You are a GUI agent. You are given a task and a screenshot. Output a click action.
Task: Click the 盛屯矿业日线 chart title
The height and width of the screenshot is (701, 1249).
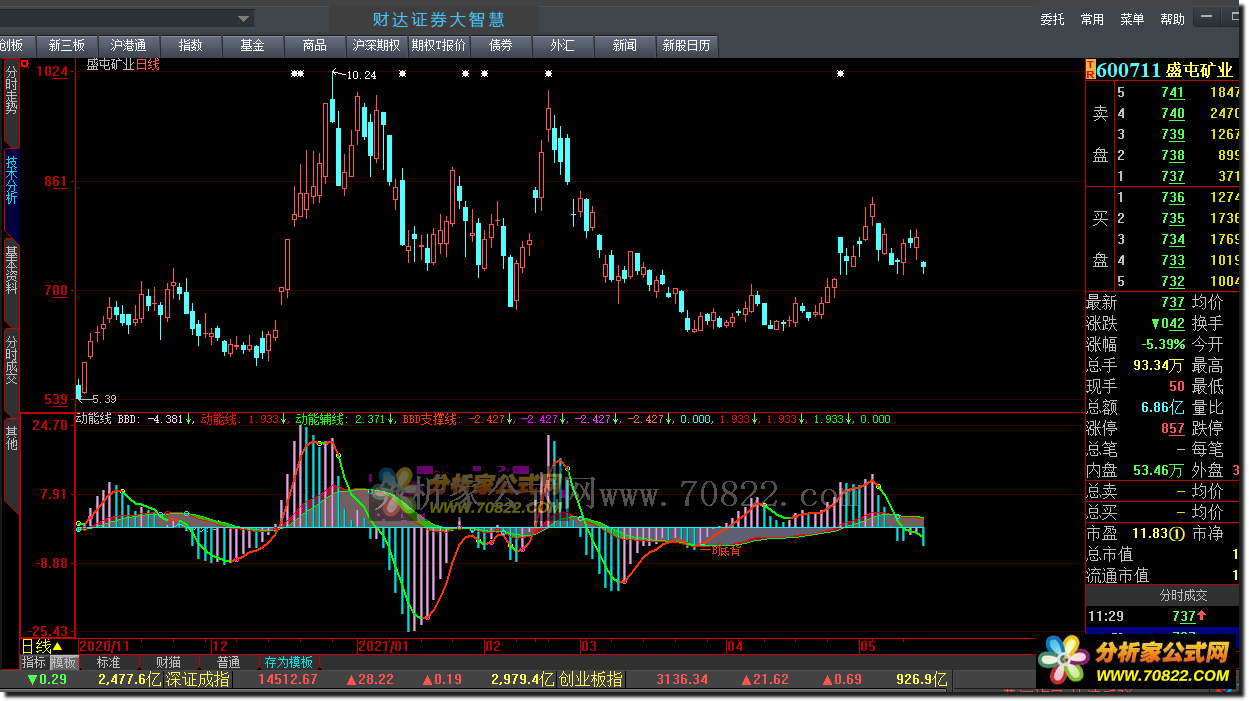123,64
